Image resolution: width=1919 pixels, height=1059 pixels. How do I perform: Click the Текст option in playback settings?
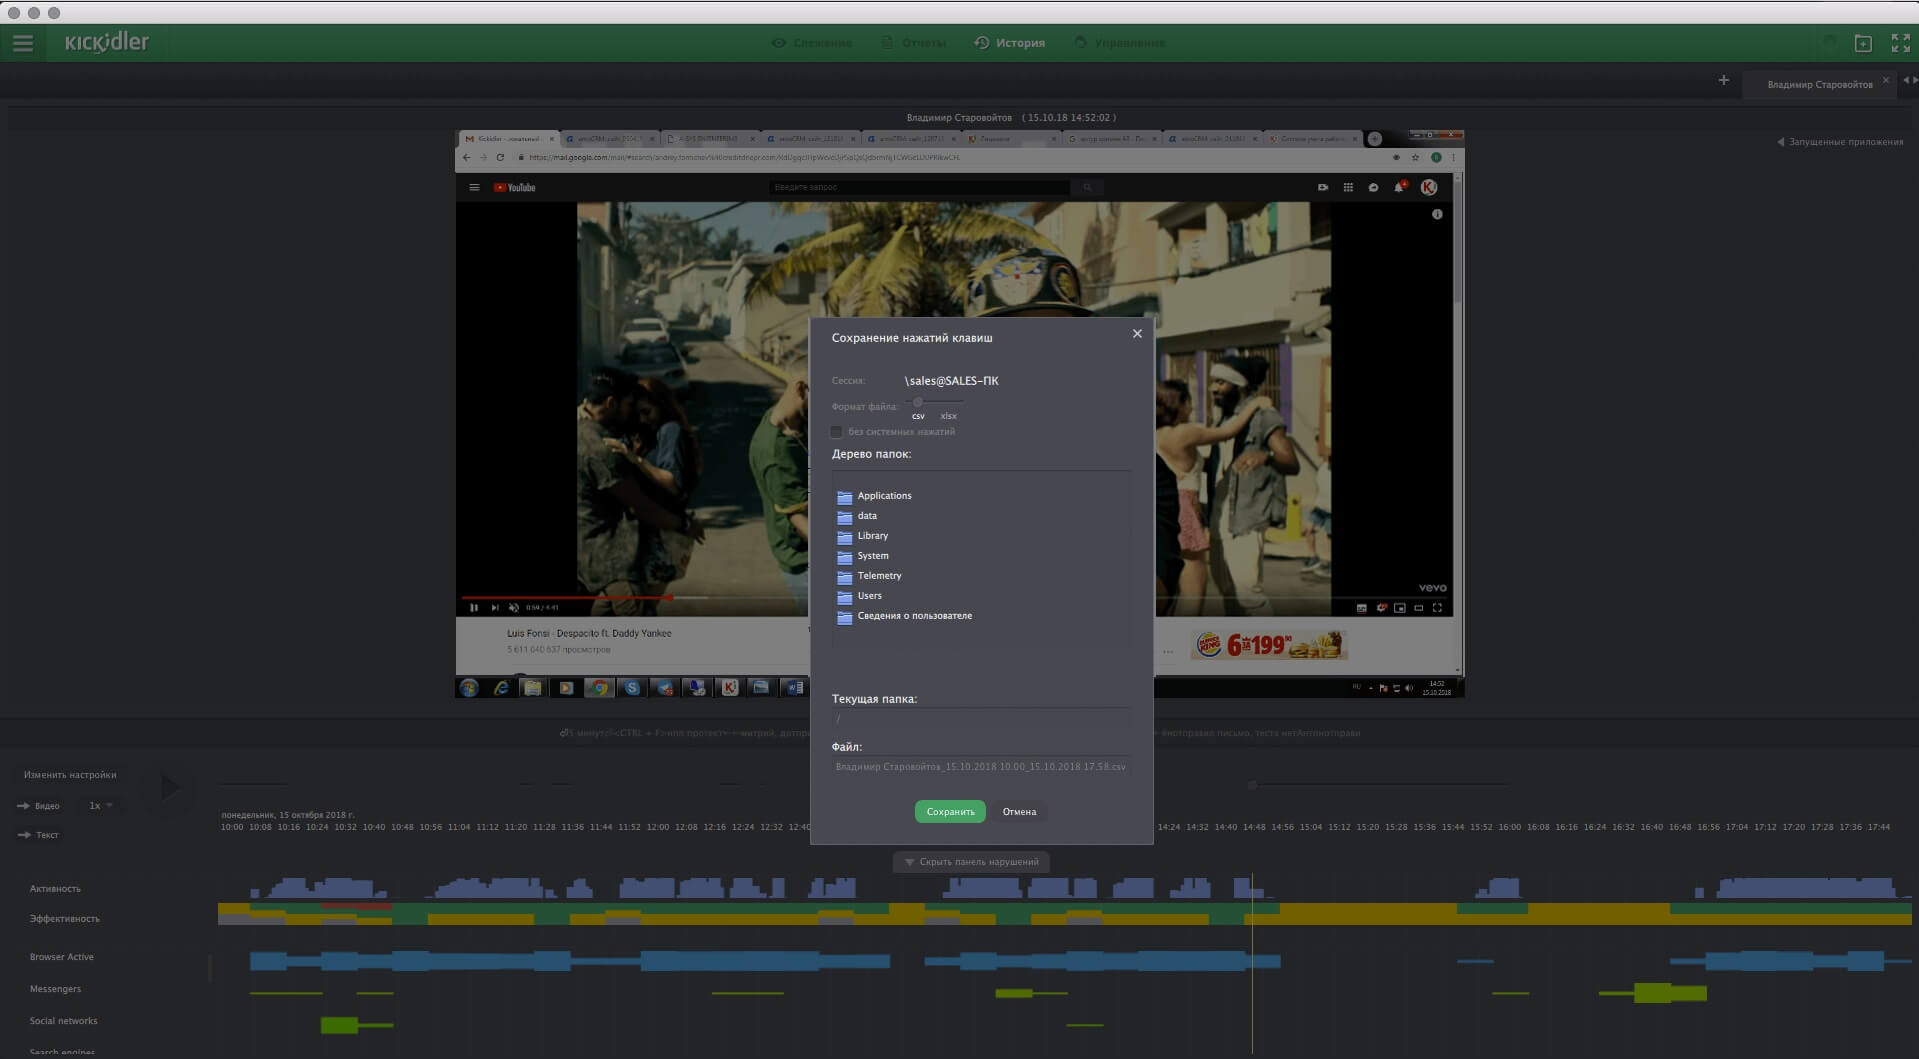coord(40,835)
